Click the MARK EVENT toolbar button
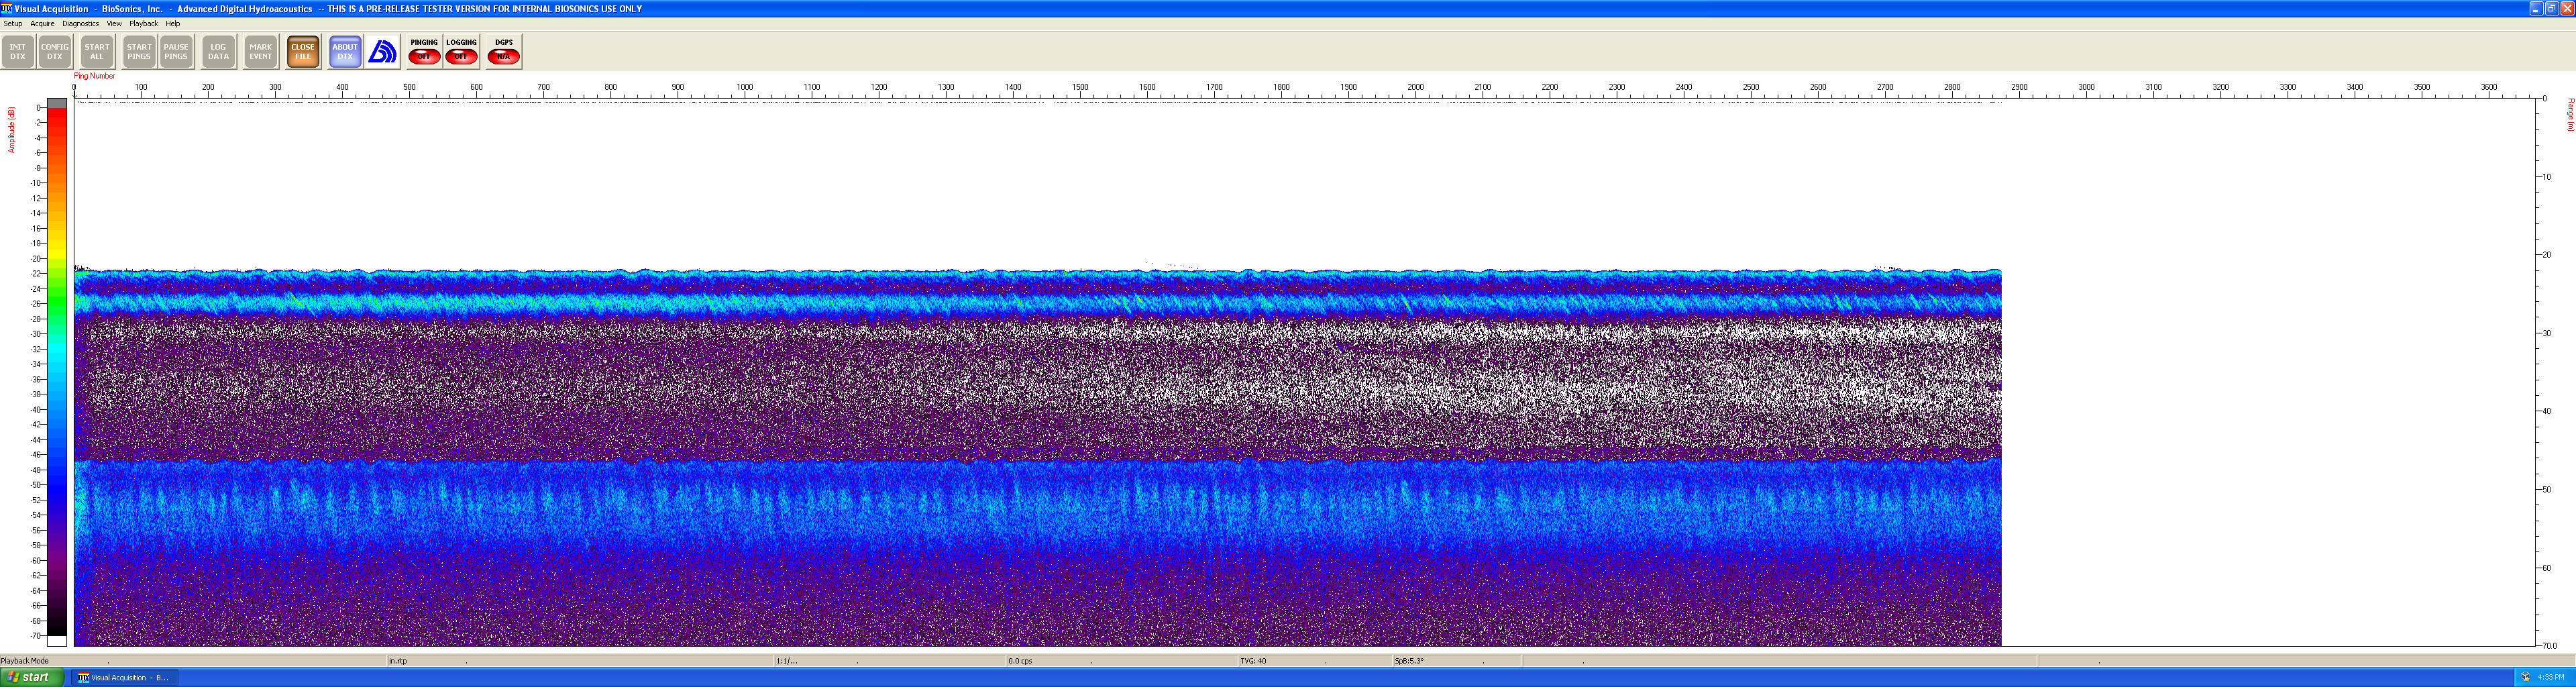Screen dimensions: 2576x687 (261, 52)
